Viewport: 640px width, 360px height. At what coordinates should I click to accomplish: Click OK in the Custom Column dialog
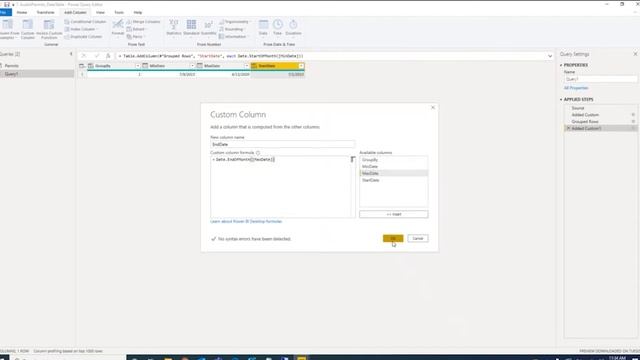click(393, 238)
